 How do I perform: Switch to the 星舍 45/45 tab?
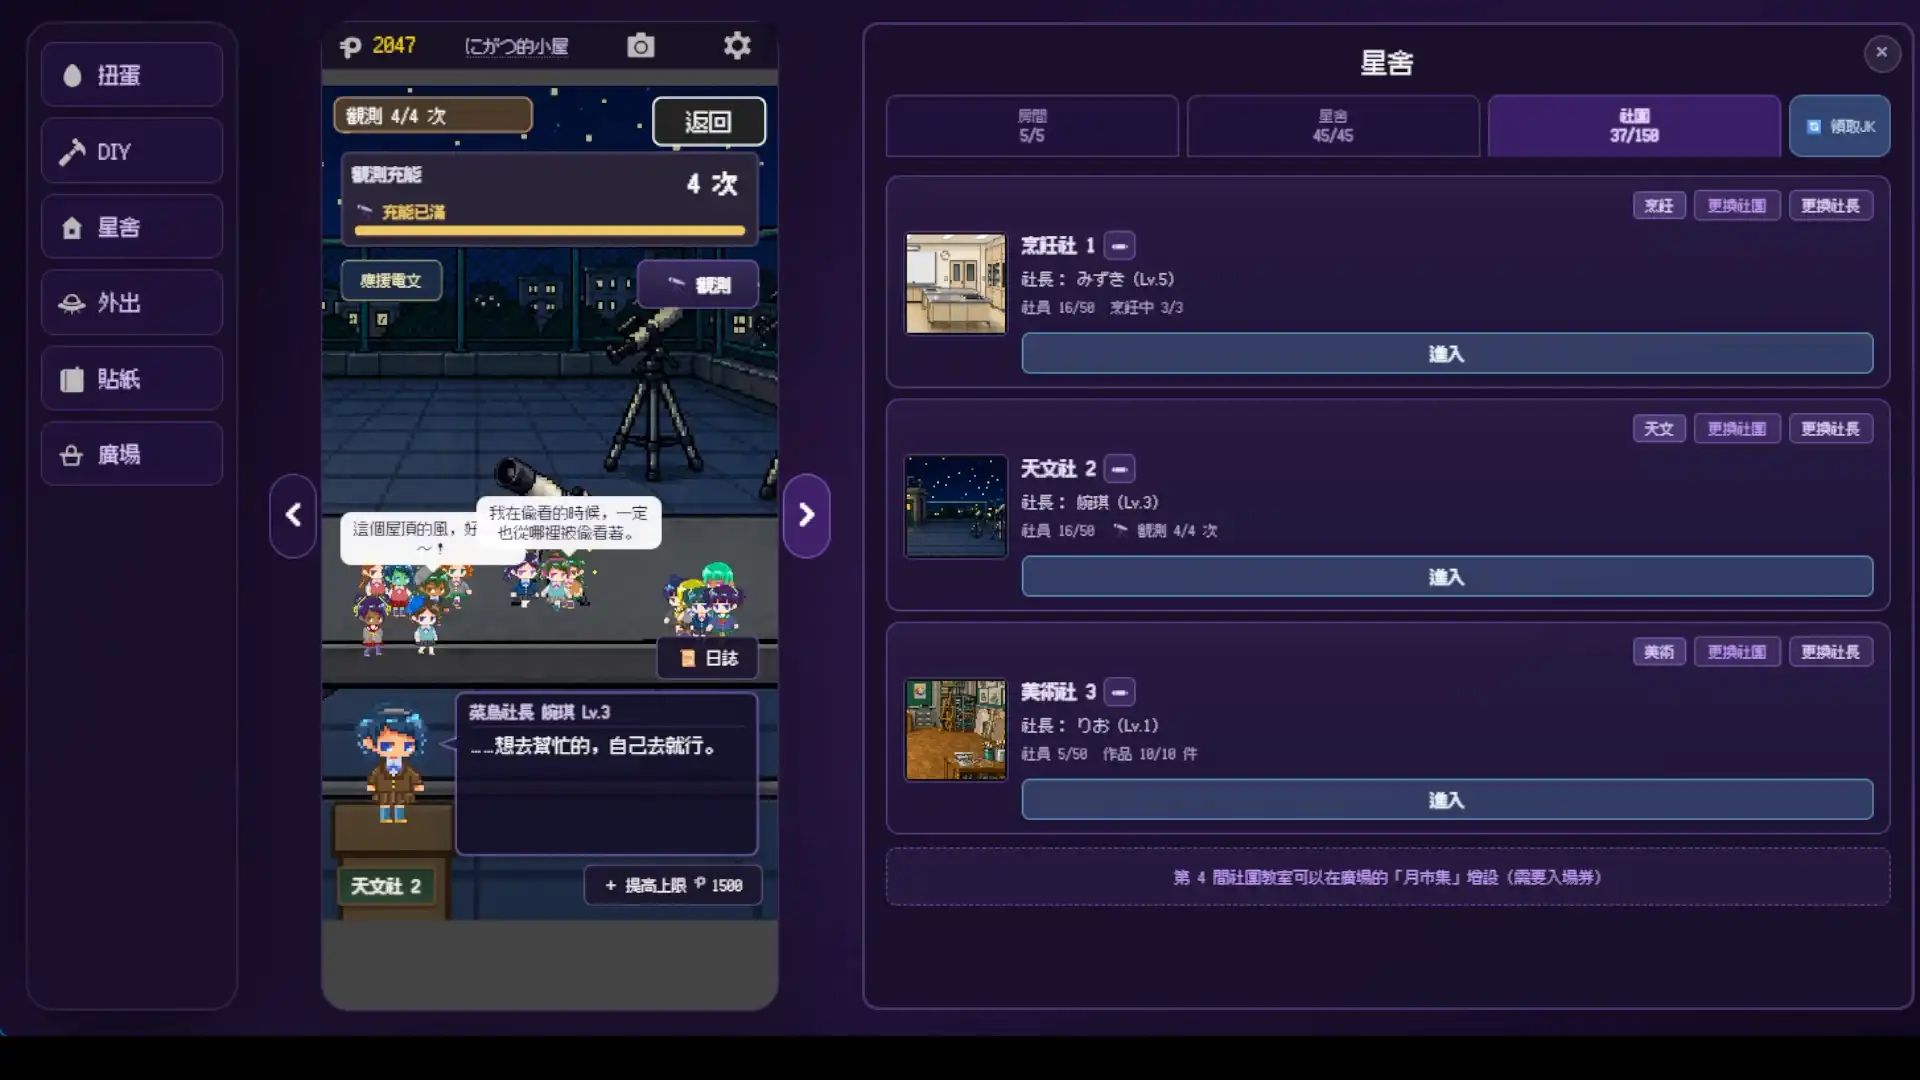(1333, 126)
